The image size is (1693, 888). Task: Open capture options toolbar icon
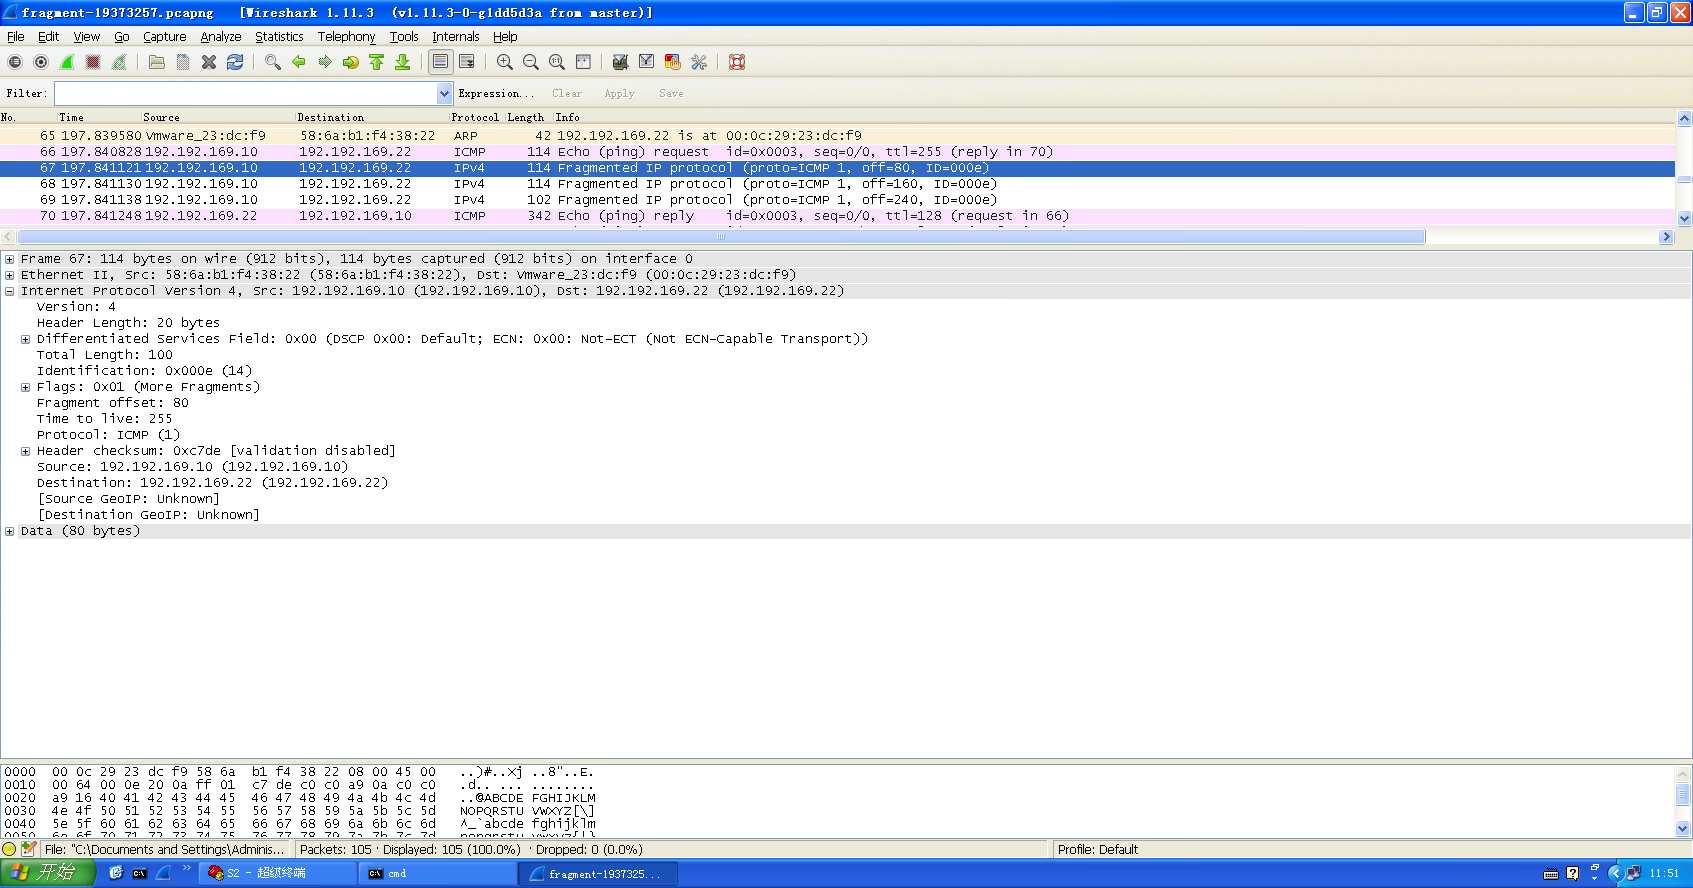41,62
